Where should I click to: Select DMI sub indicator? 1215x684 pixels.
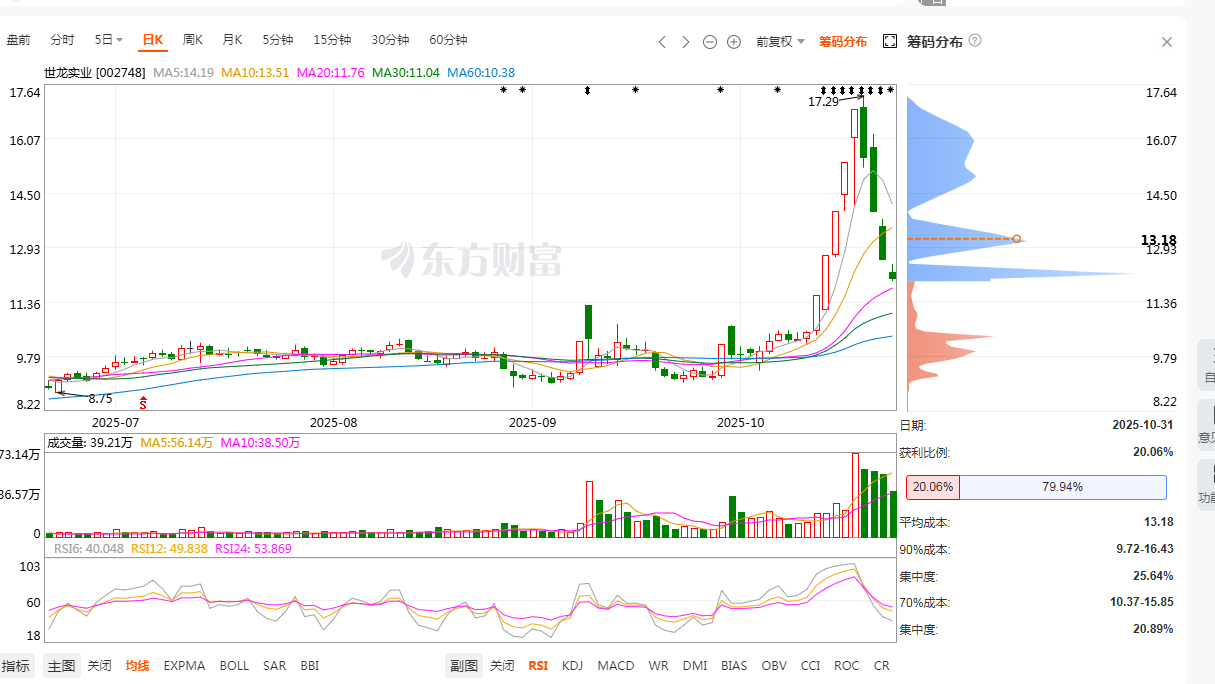coord(695,666)
